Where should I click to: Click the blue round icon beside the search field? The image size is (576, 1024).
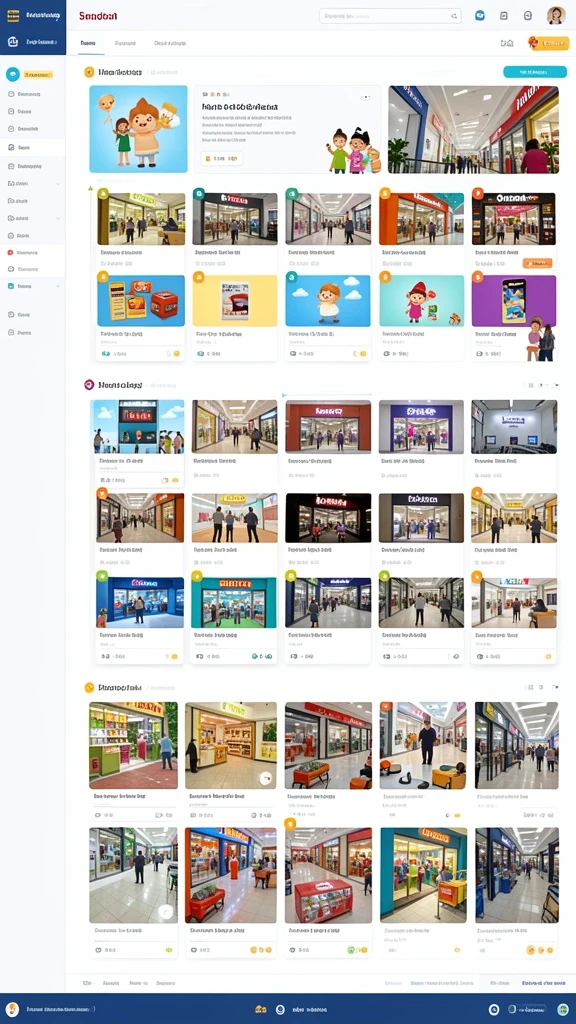480,16
